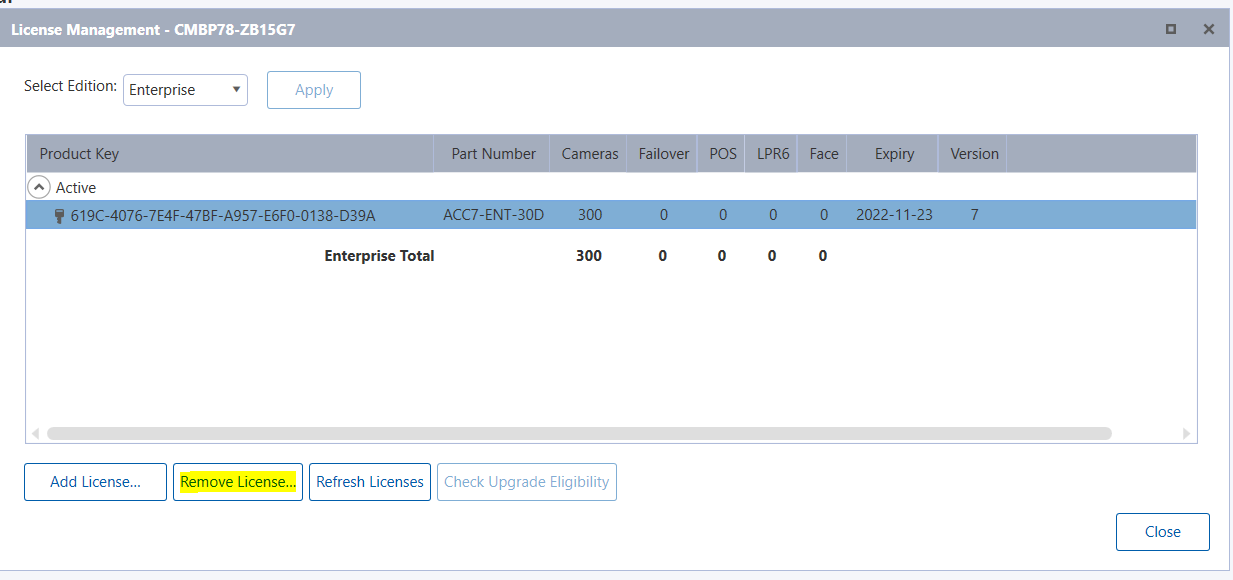
Task: Click the Cameras column header
Action: (589, 153)
